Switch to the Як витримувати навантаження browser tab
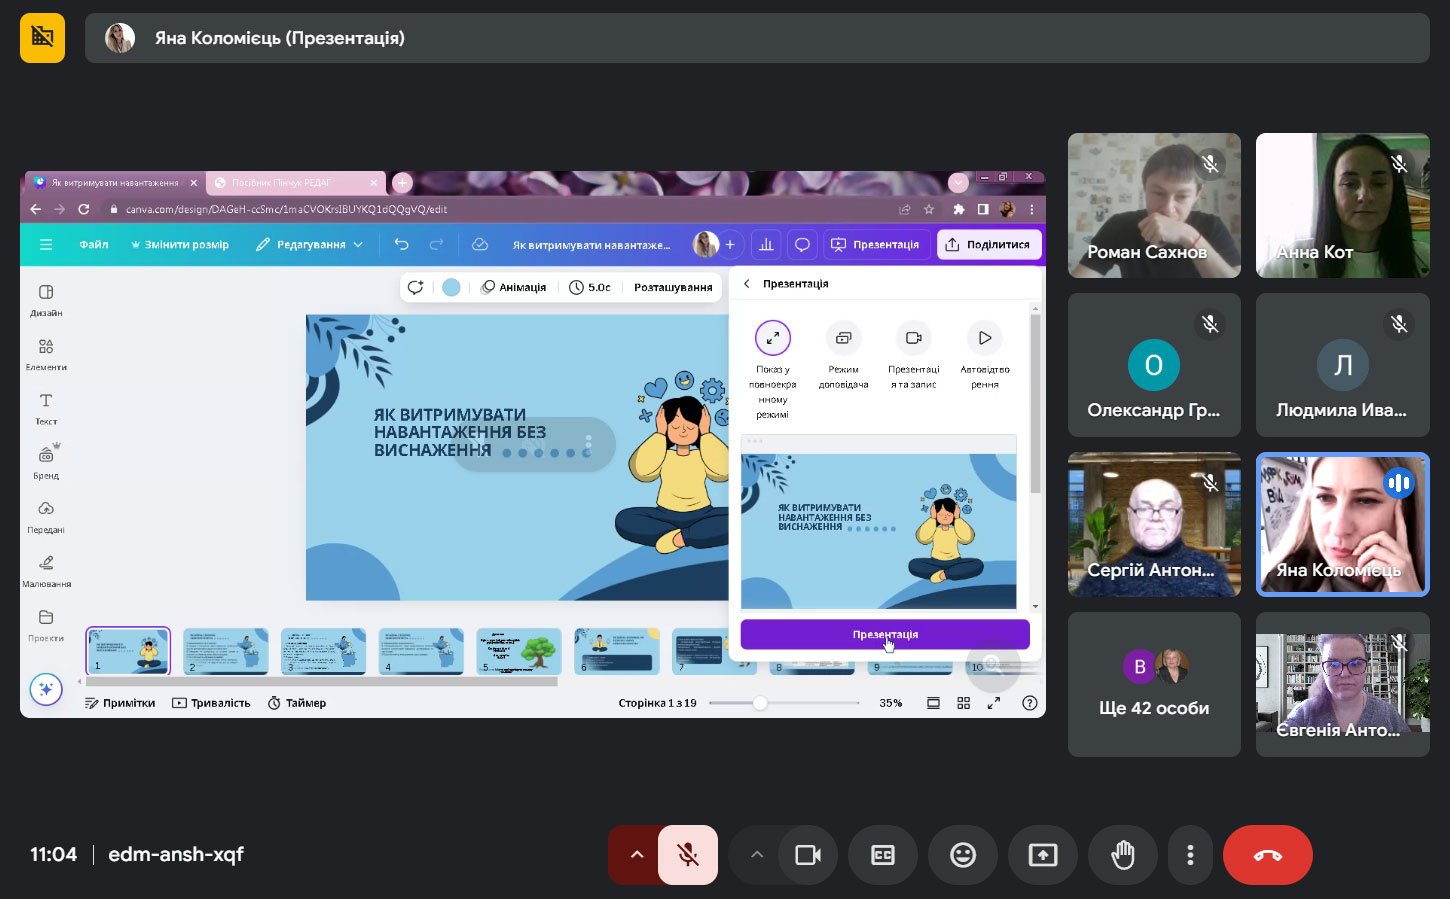This screenshot has width=1450, height=899. (115, 183)
